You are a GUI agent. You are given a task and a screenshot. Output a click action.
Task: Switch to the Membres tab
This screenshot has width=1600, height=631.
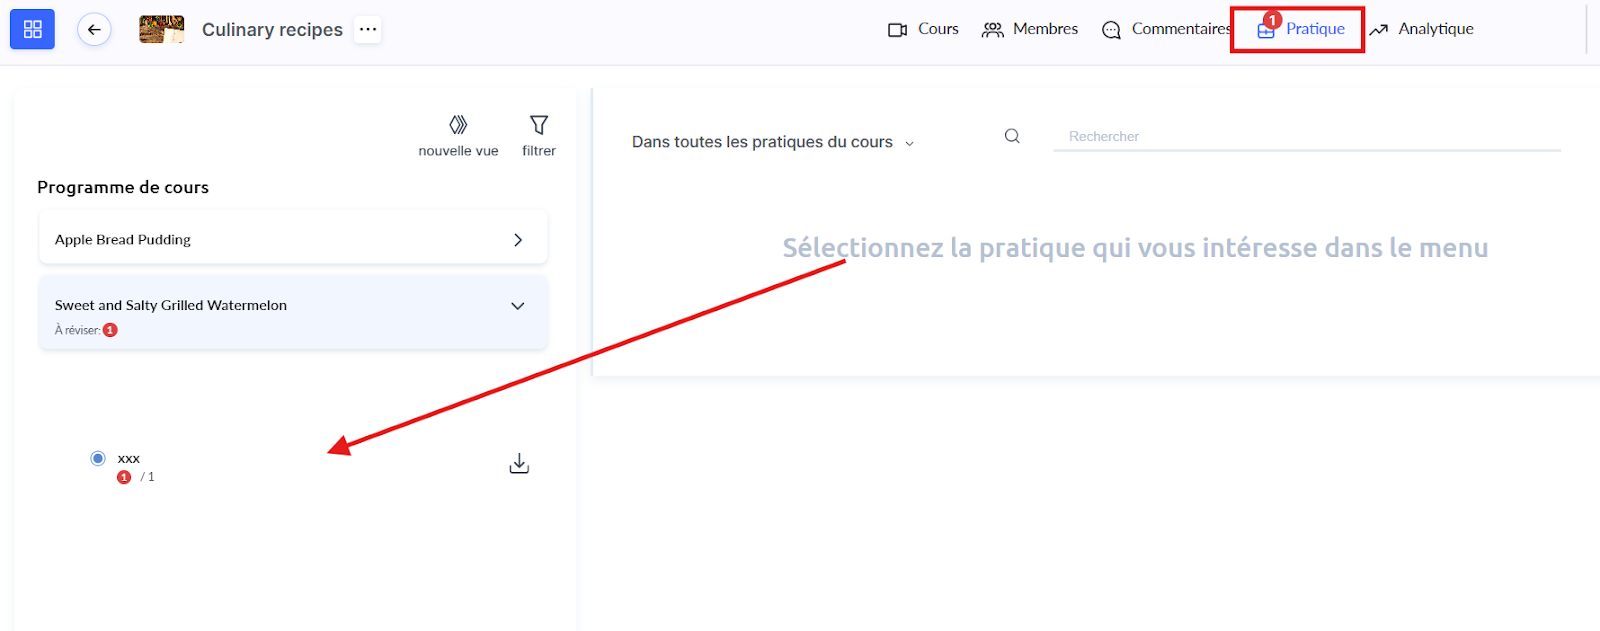pos(1030,29)
